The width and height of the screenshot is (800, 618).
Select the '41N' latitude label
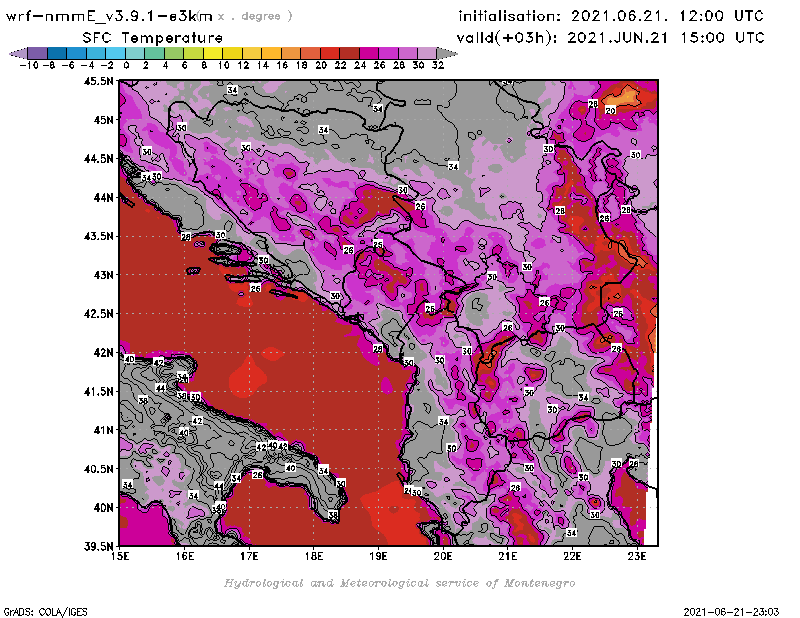pyautogui.click(x=103, y=430)
